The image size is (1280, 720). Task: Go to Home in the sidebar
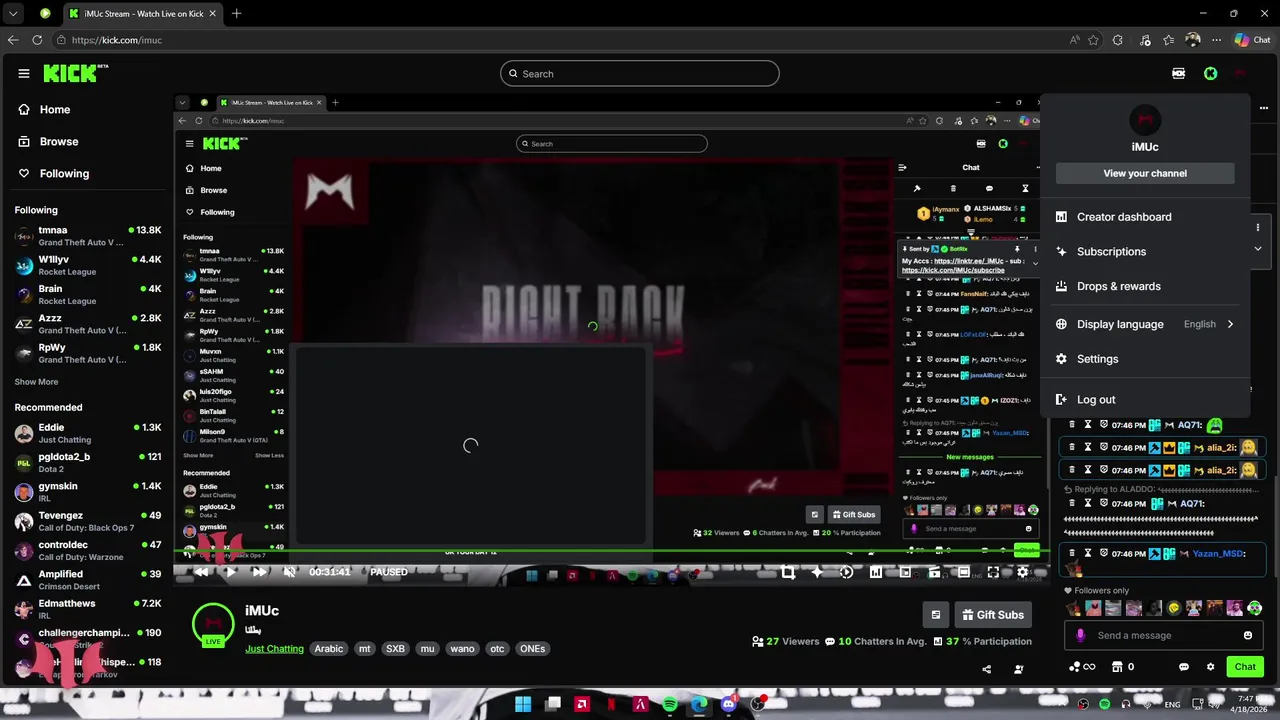click(x=55, y=110)
